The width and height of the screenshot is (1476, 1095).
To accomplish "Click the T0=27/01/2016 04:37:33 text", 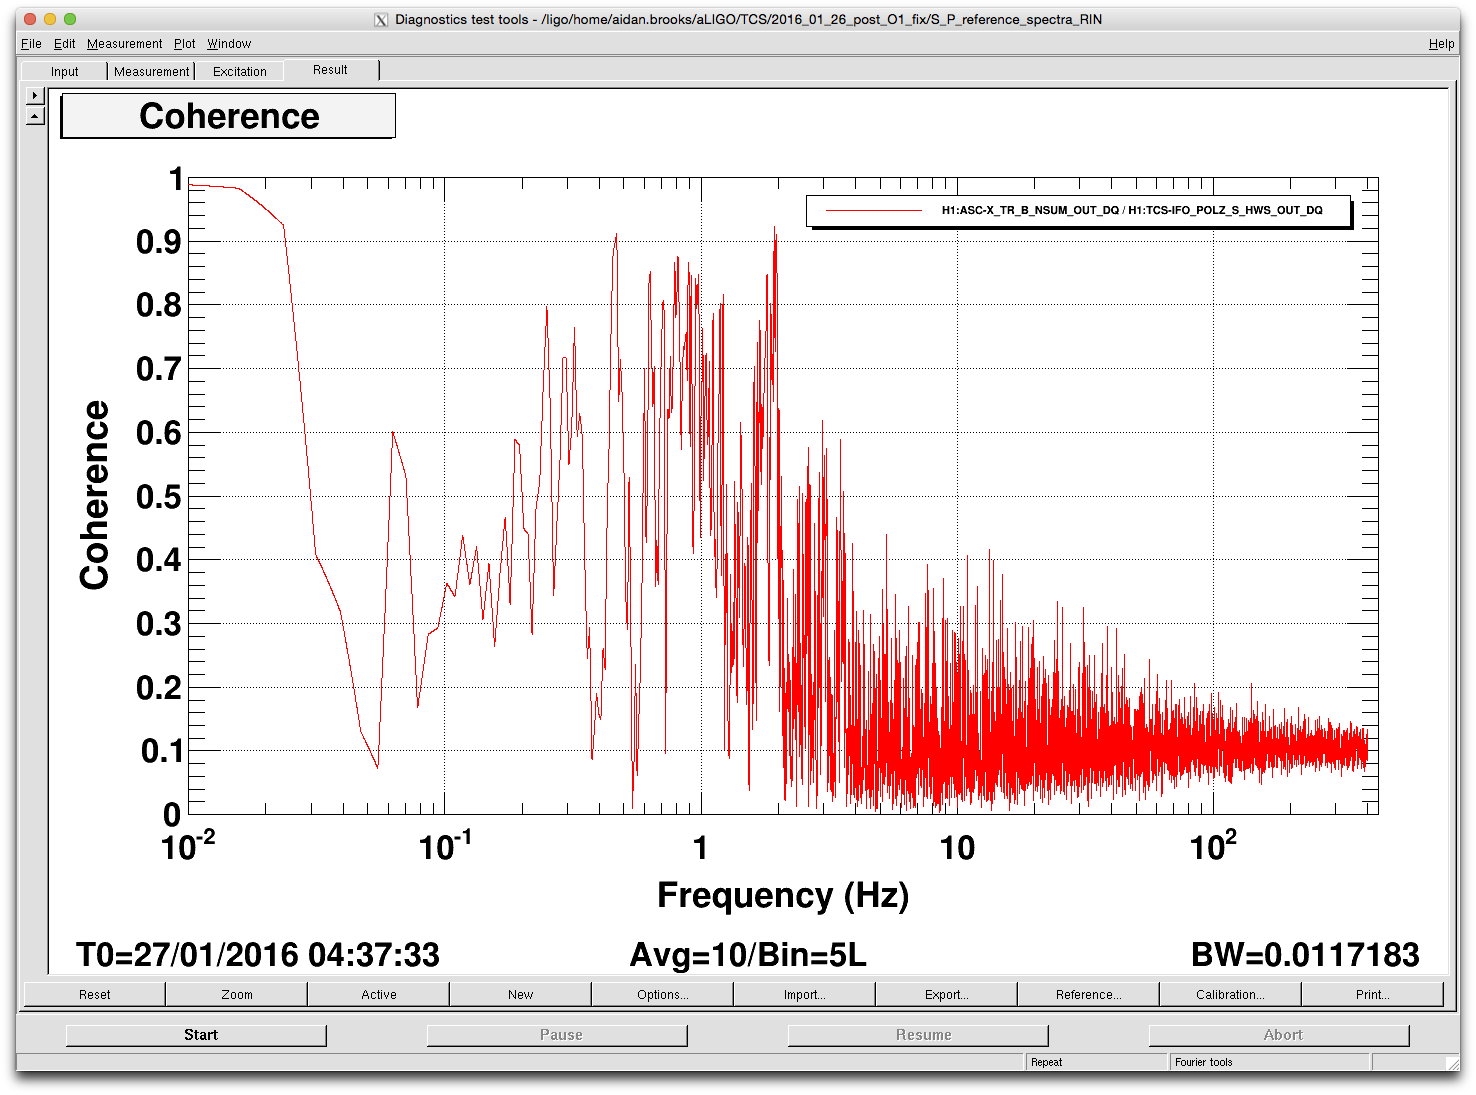I will (258, 955).
